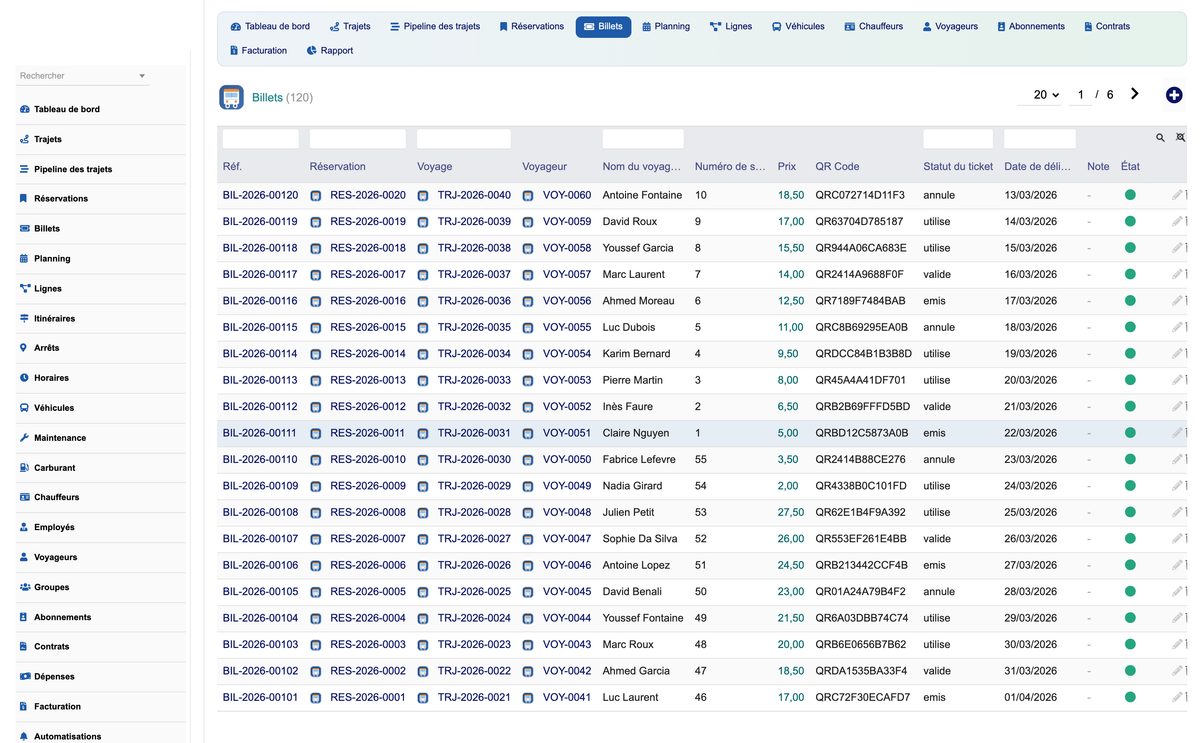Sort by the Prix column header
The height and width of the screenshot is (743, 1200).
click(x=787, y=167)
